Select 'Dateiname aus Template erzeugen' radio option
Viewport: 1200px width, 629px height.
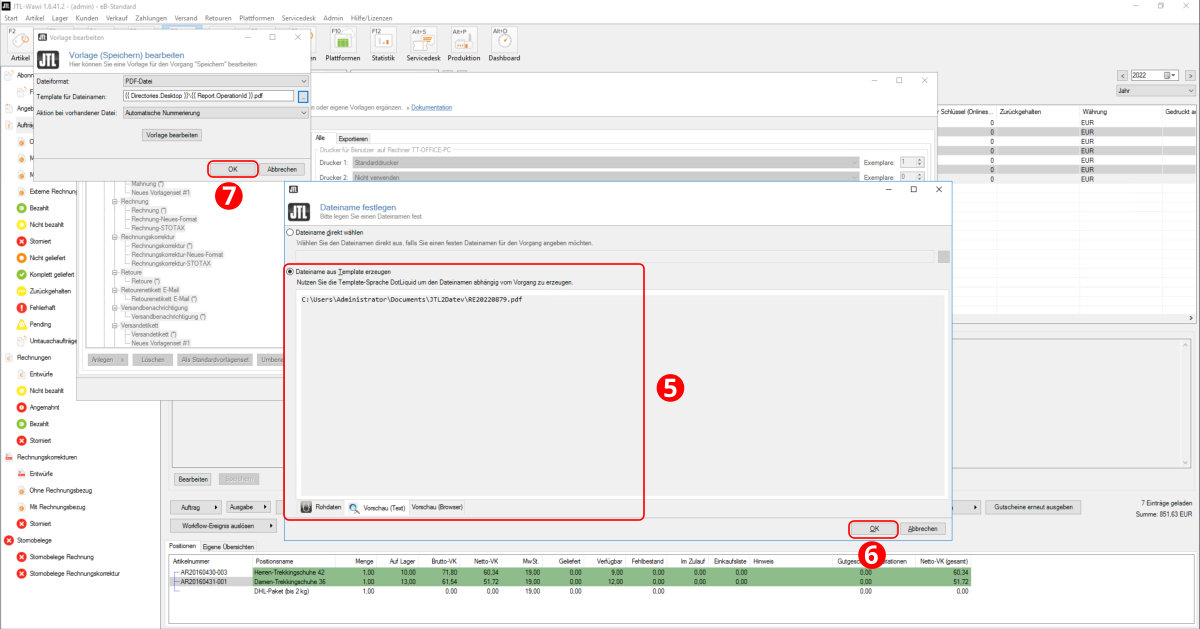[290, 271]
